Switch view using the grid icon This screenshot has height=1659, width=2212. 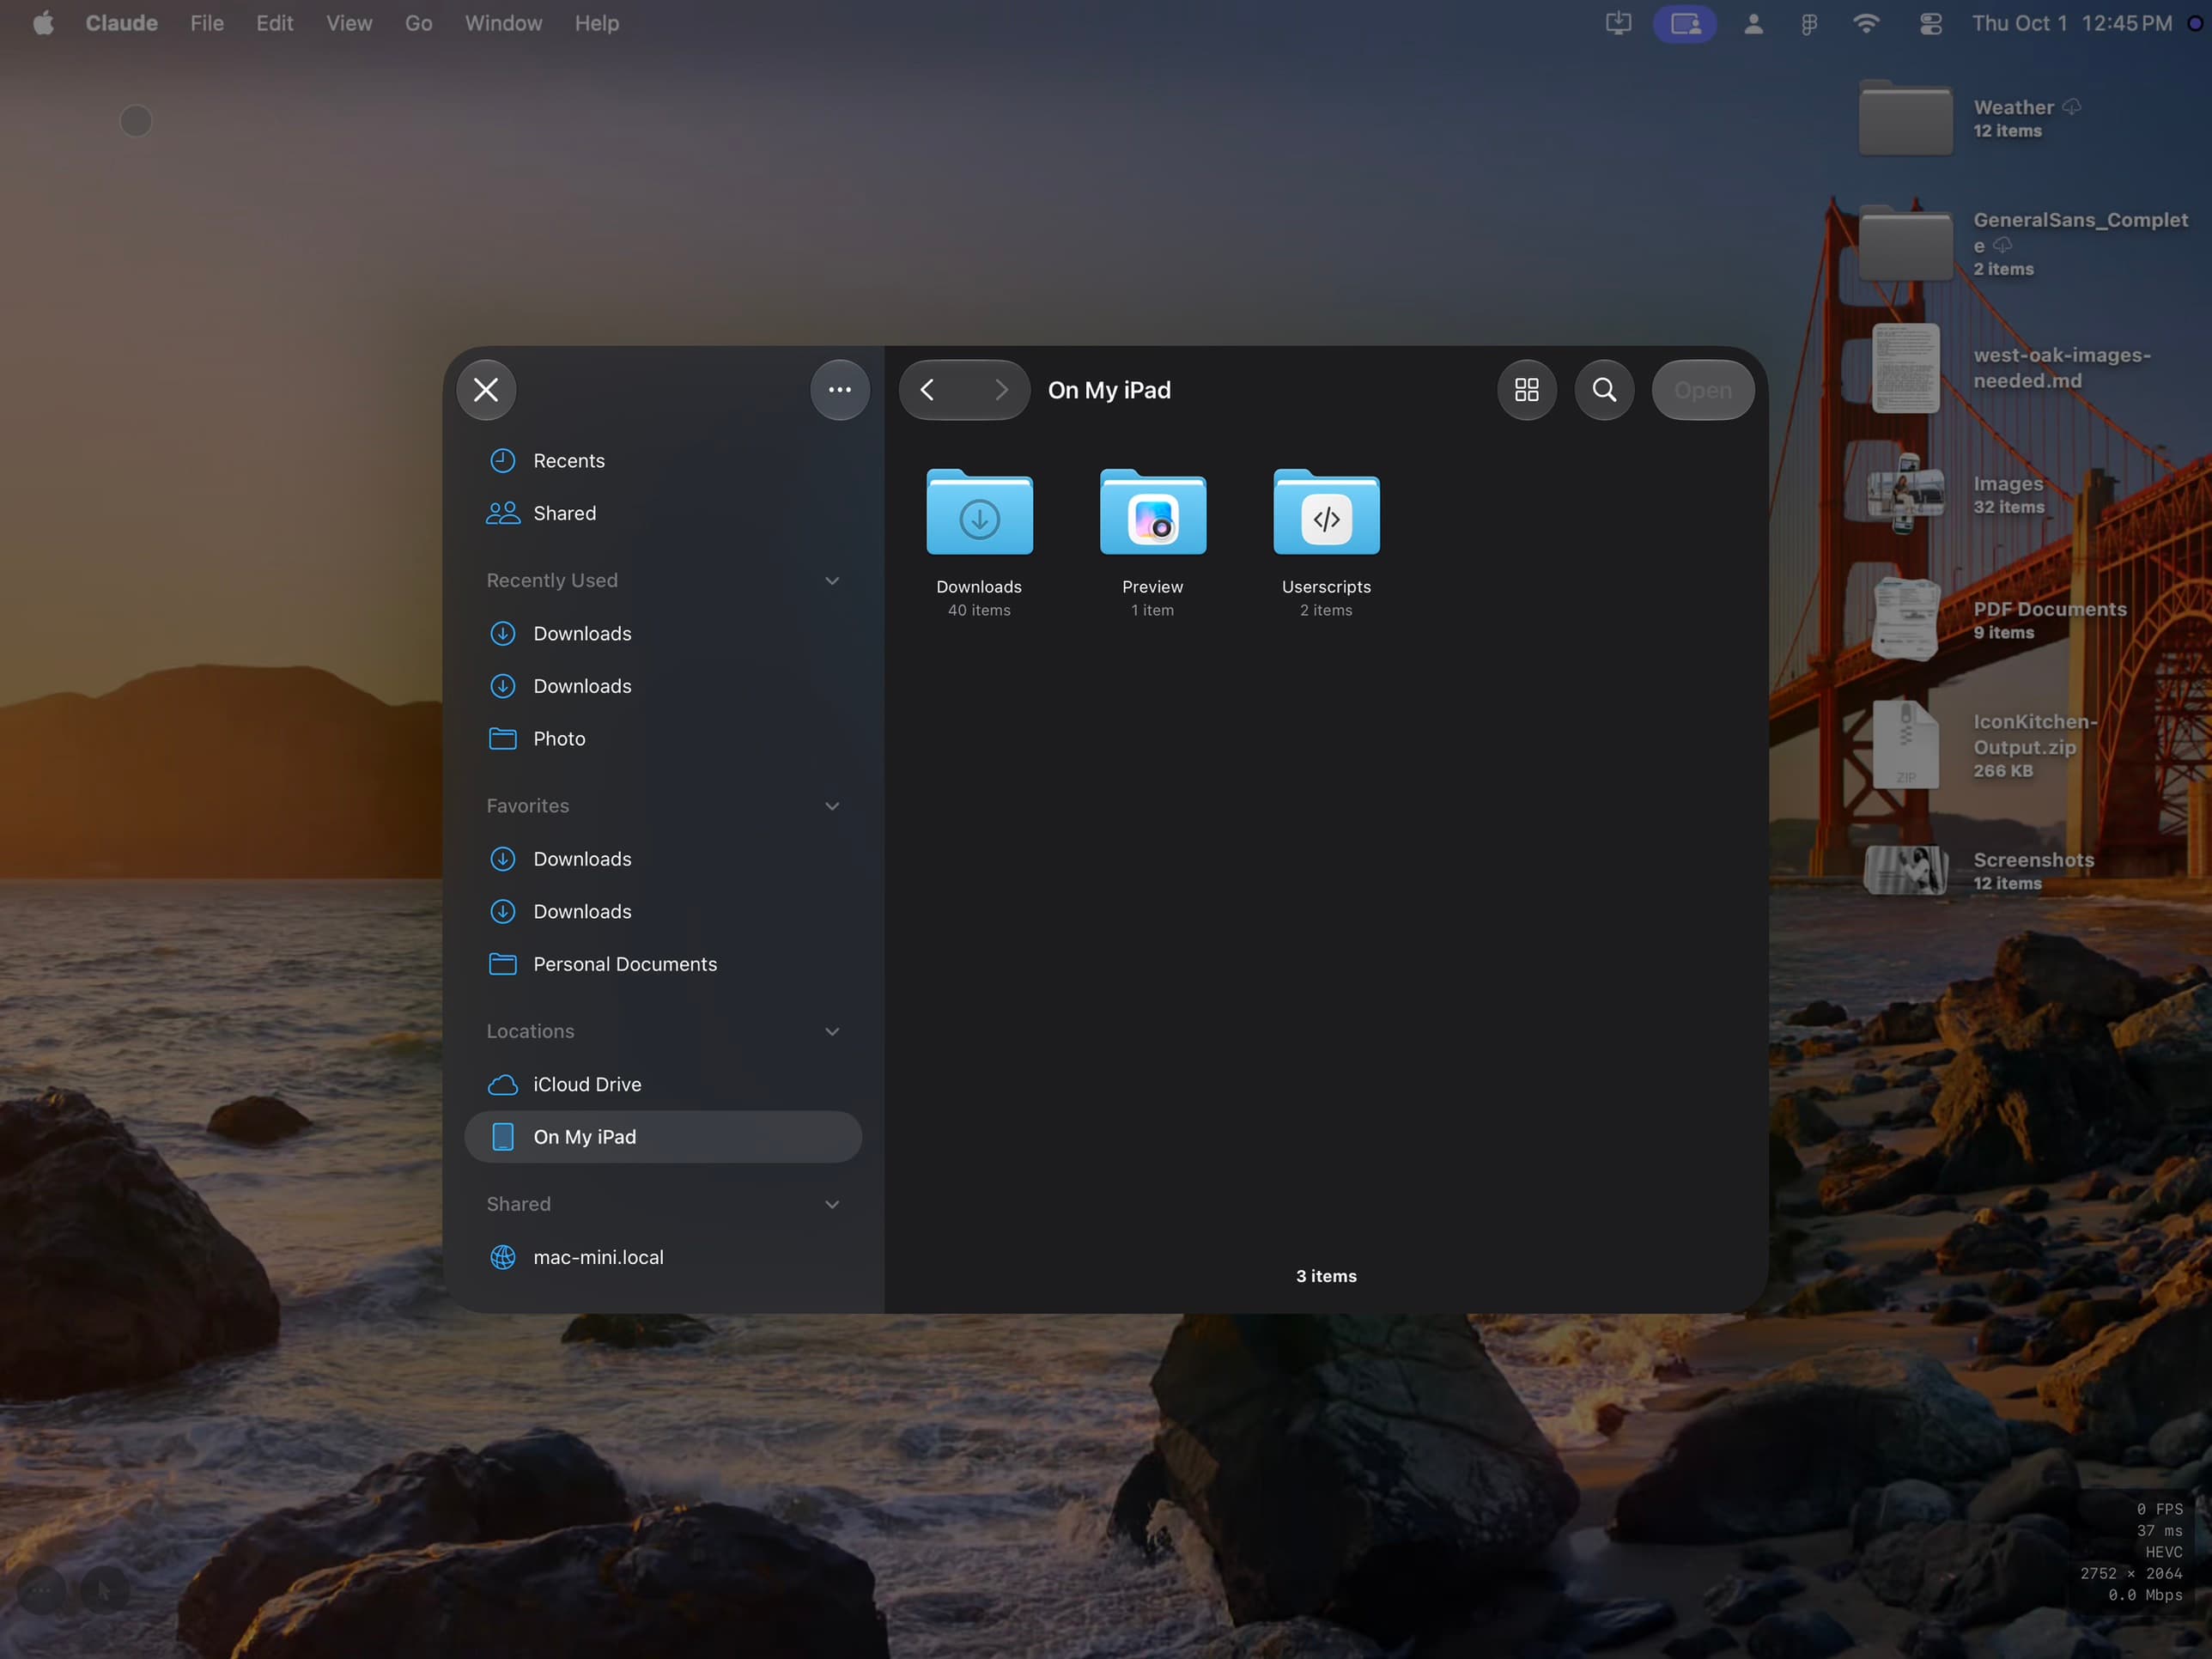pyautogui.click(x=1527, y=390)
